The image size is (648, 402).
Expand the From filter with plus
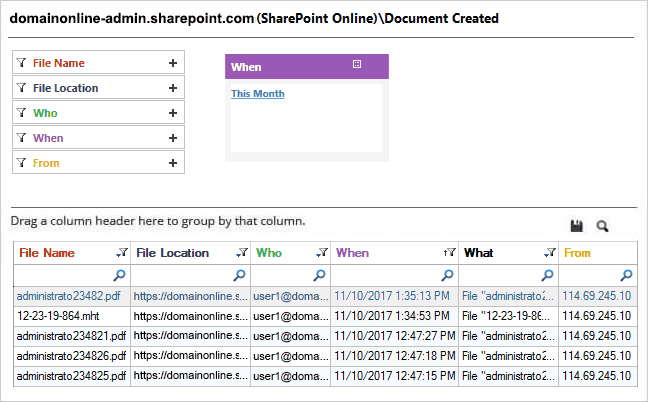tap(173, 163)
